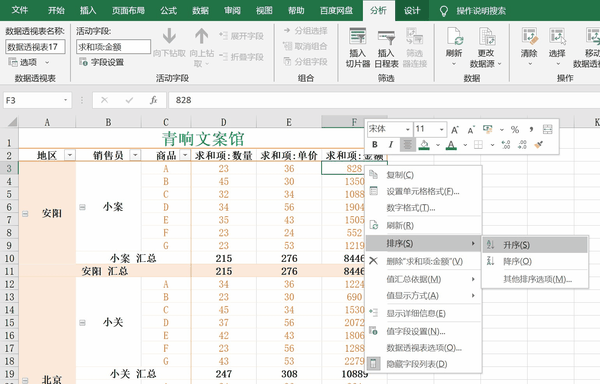Click the Clear (清除) icon in the ribbon

530,36
